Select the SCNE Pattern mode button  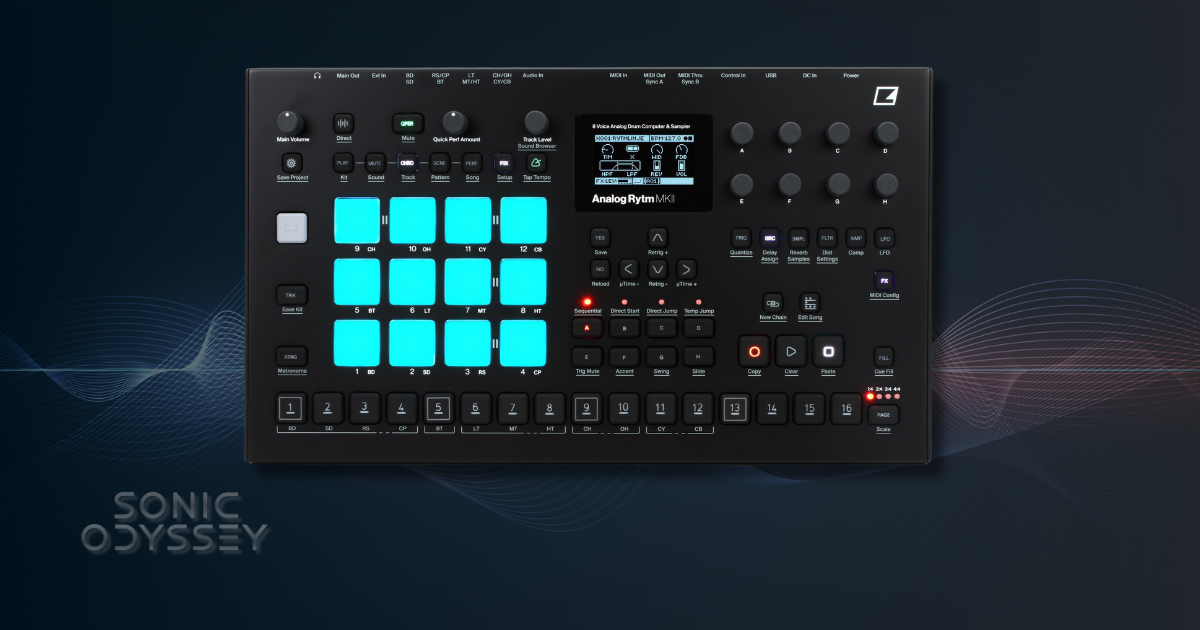pyautogui.click(x=440, y=162)
